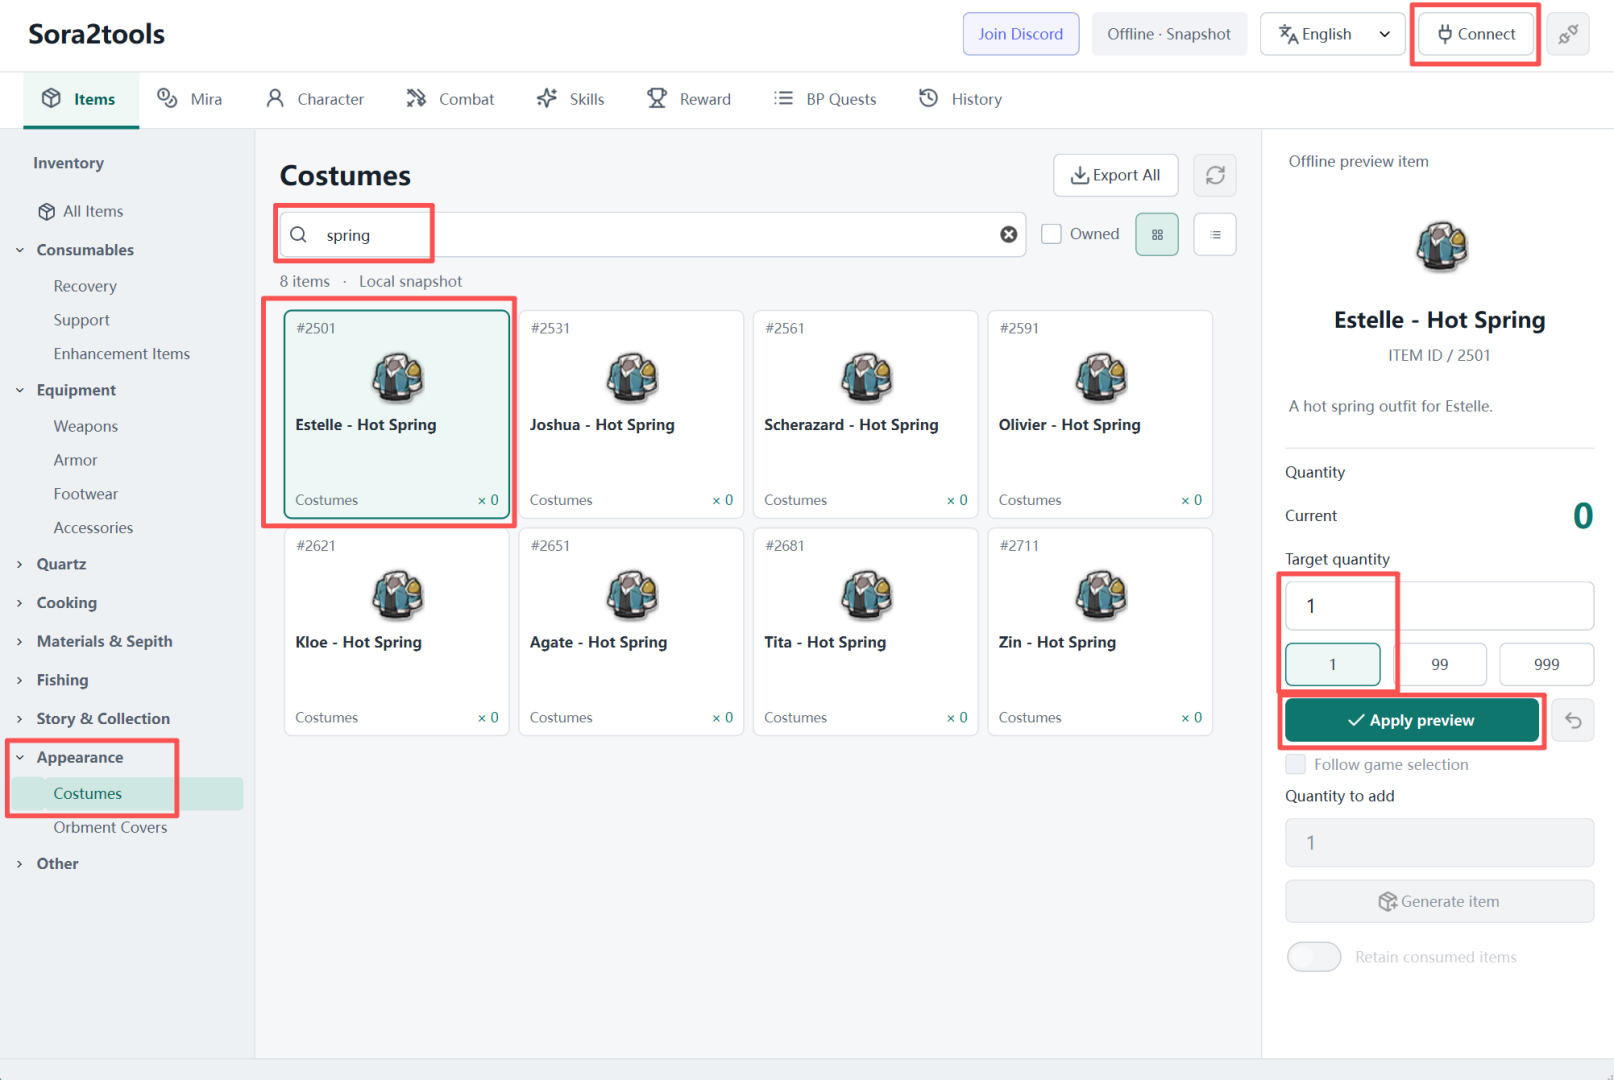
Task: Click the link/unlink icon beside Connect
Action: (x=1568, y=34)
